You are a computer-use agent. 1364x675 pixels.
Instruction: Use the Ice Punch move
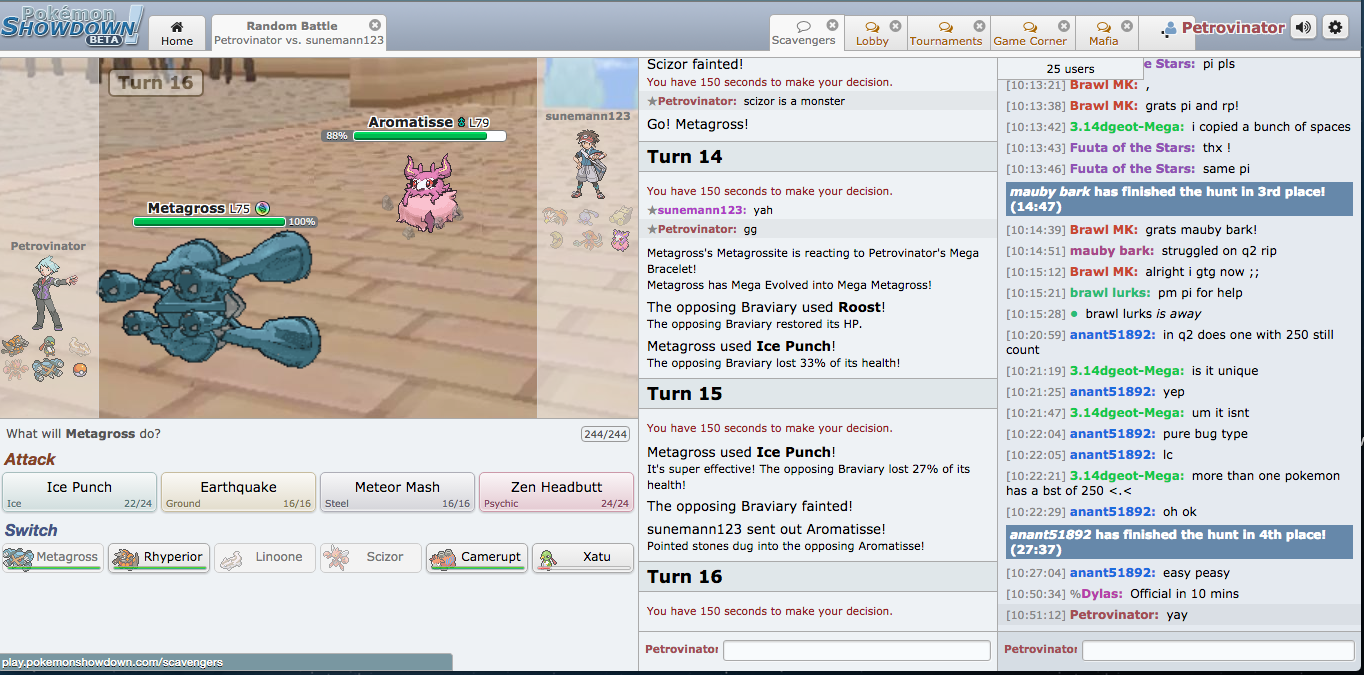(80, 492)
